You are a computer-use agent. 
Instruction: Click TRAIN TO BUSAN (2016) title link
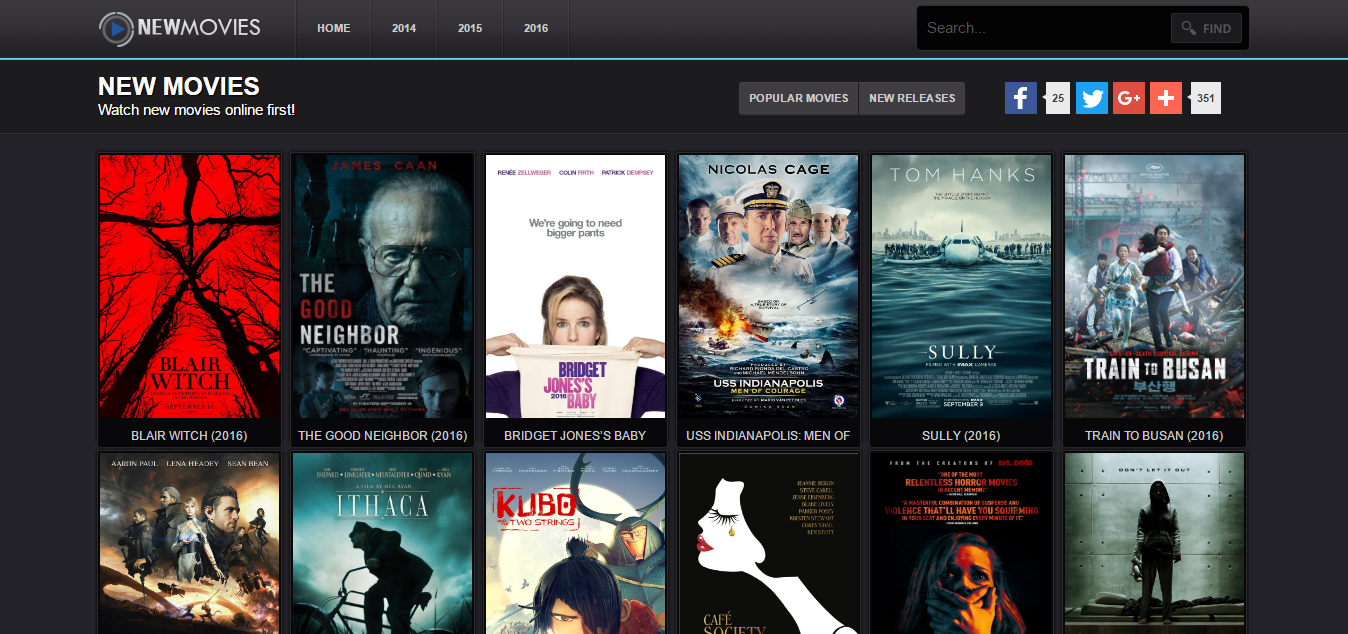pos(1154,436)
